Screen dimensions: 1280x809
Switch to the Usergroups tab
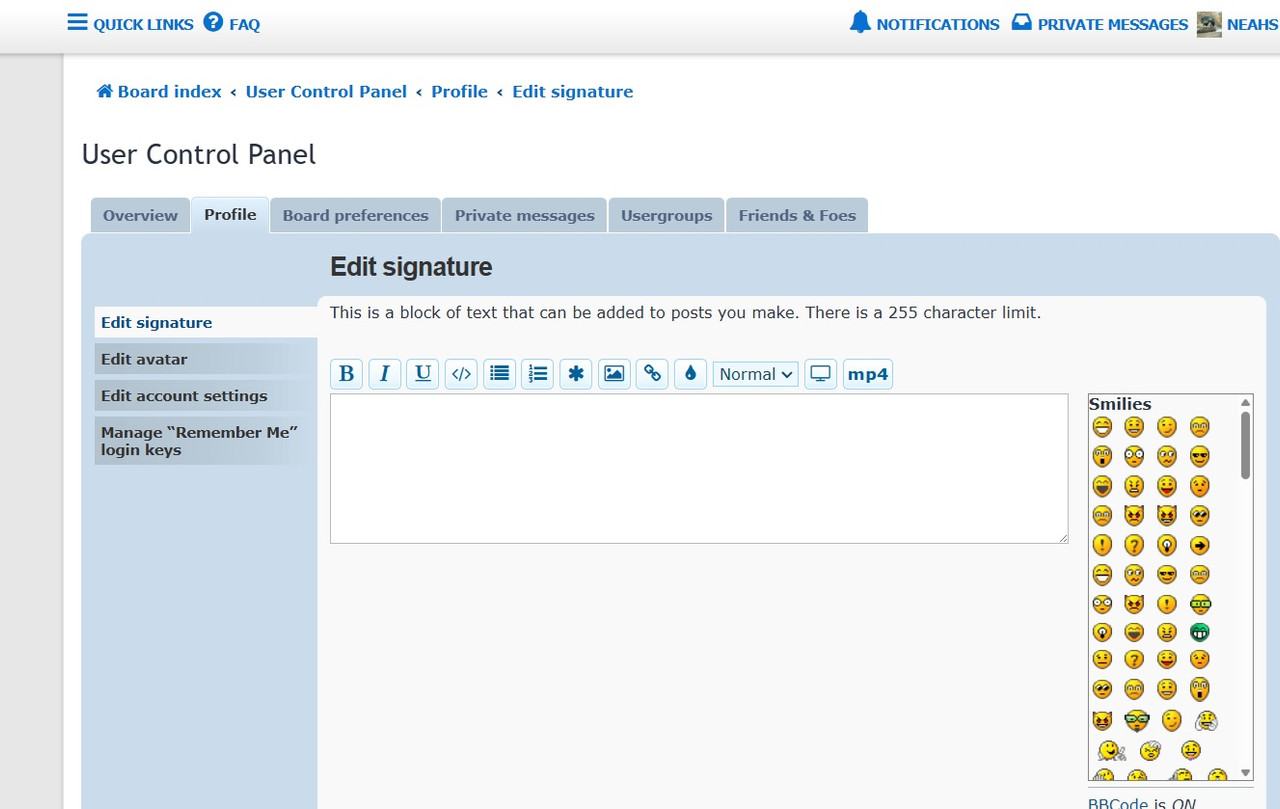667,215
